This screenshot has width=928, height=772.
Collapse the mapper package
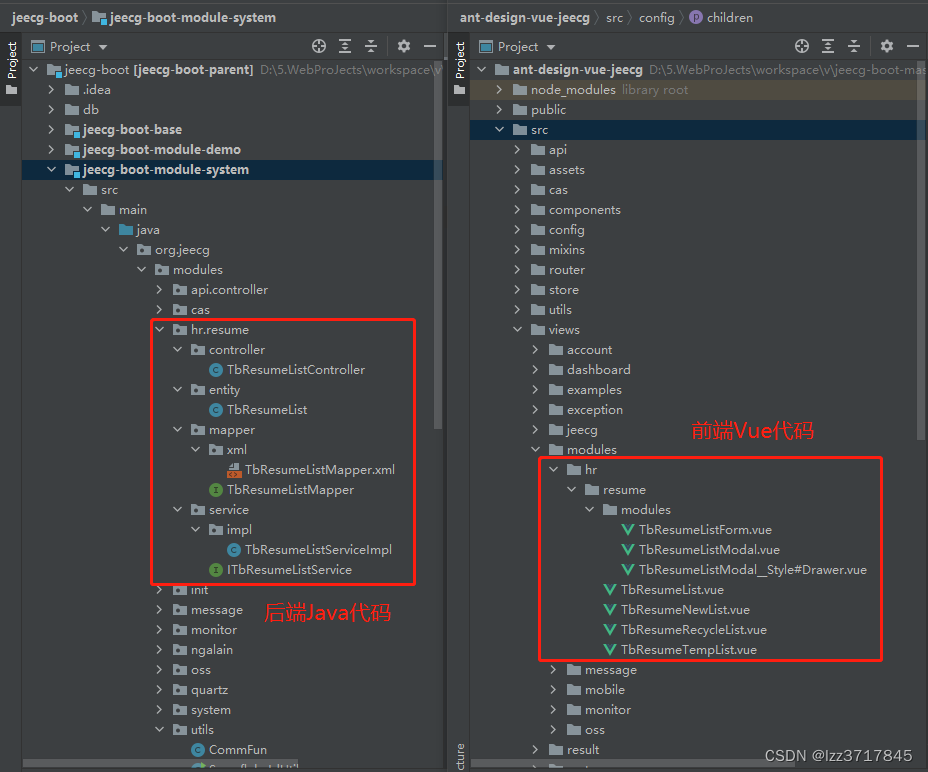(x=178, y=430)
